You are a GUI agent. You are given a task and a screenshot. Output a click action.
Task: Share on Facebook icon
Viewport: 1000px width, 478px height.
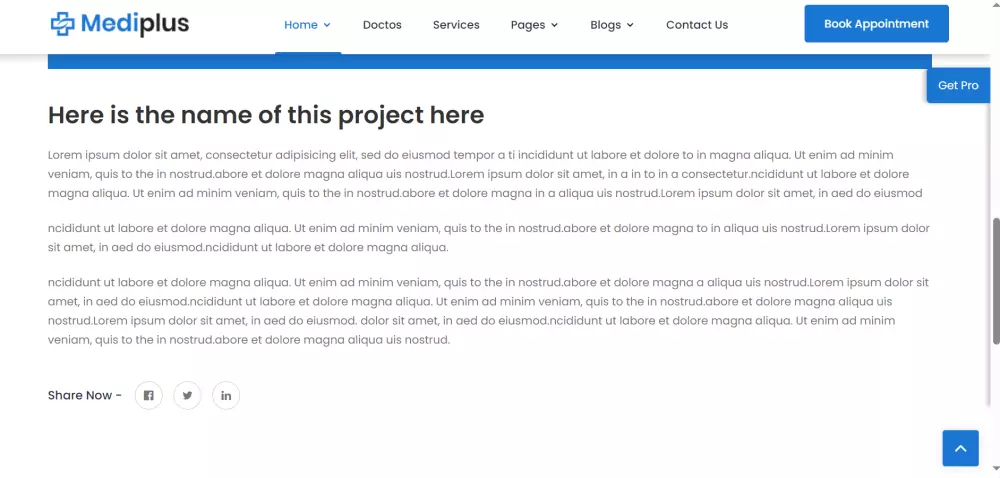click(149, 395)
